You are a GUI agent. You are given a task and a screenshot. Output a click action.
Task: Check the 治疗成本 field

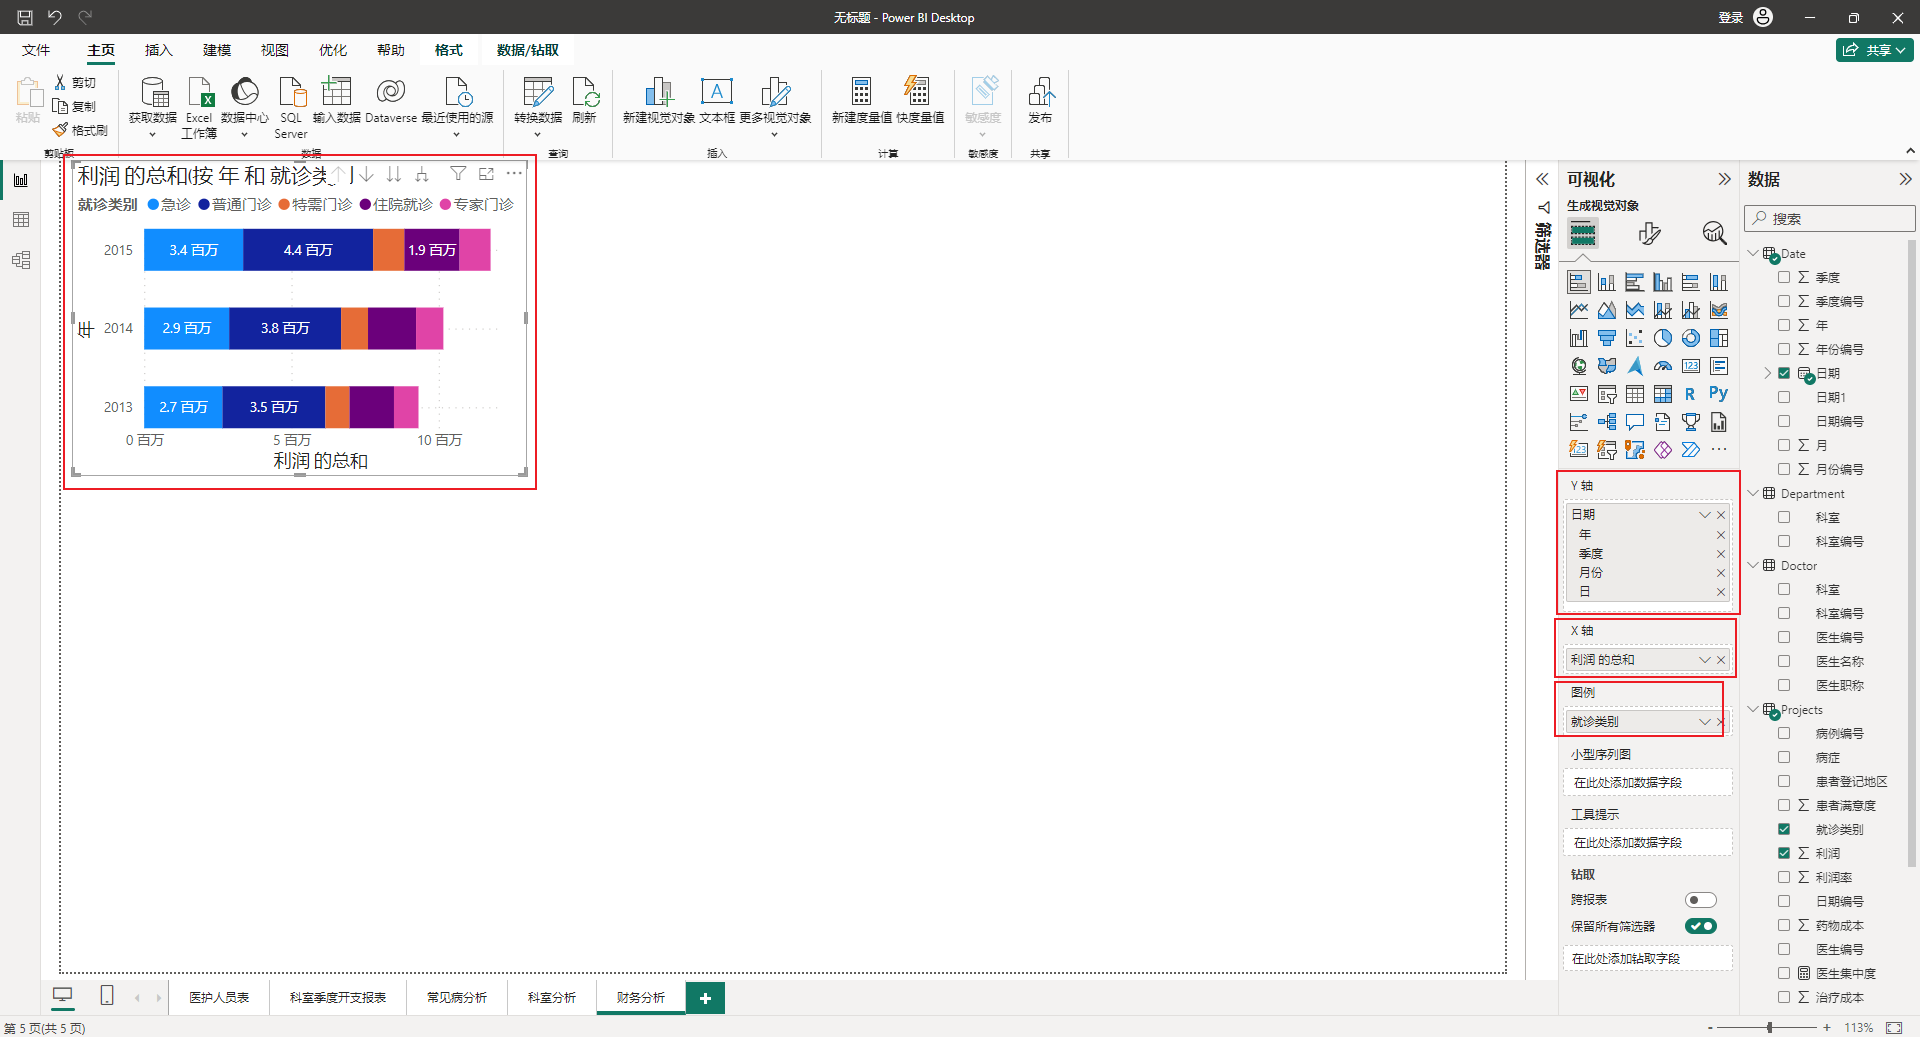(x=1784, y=997)
